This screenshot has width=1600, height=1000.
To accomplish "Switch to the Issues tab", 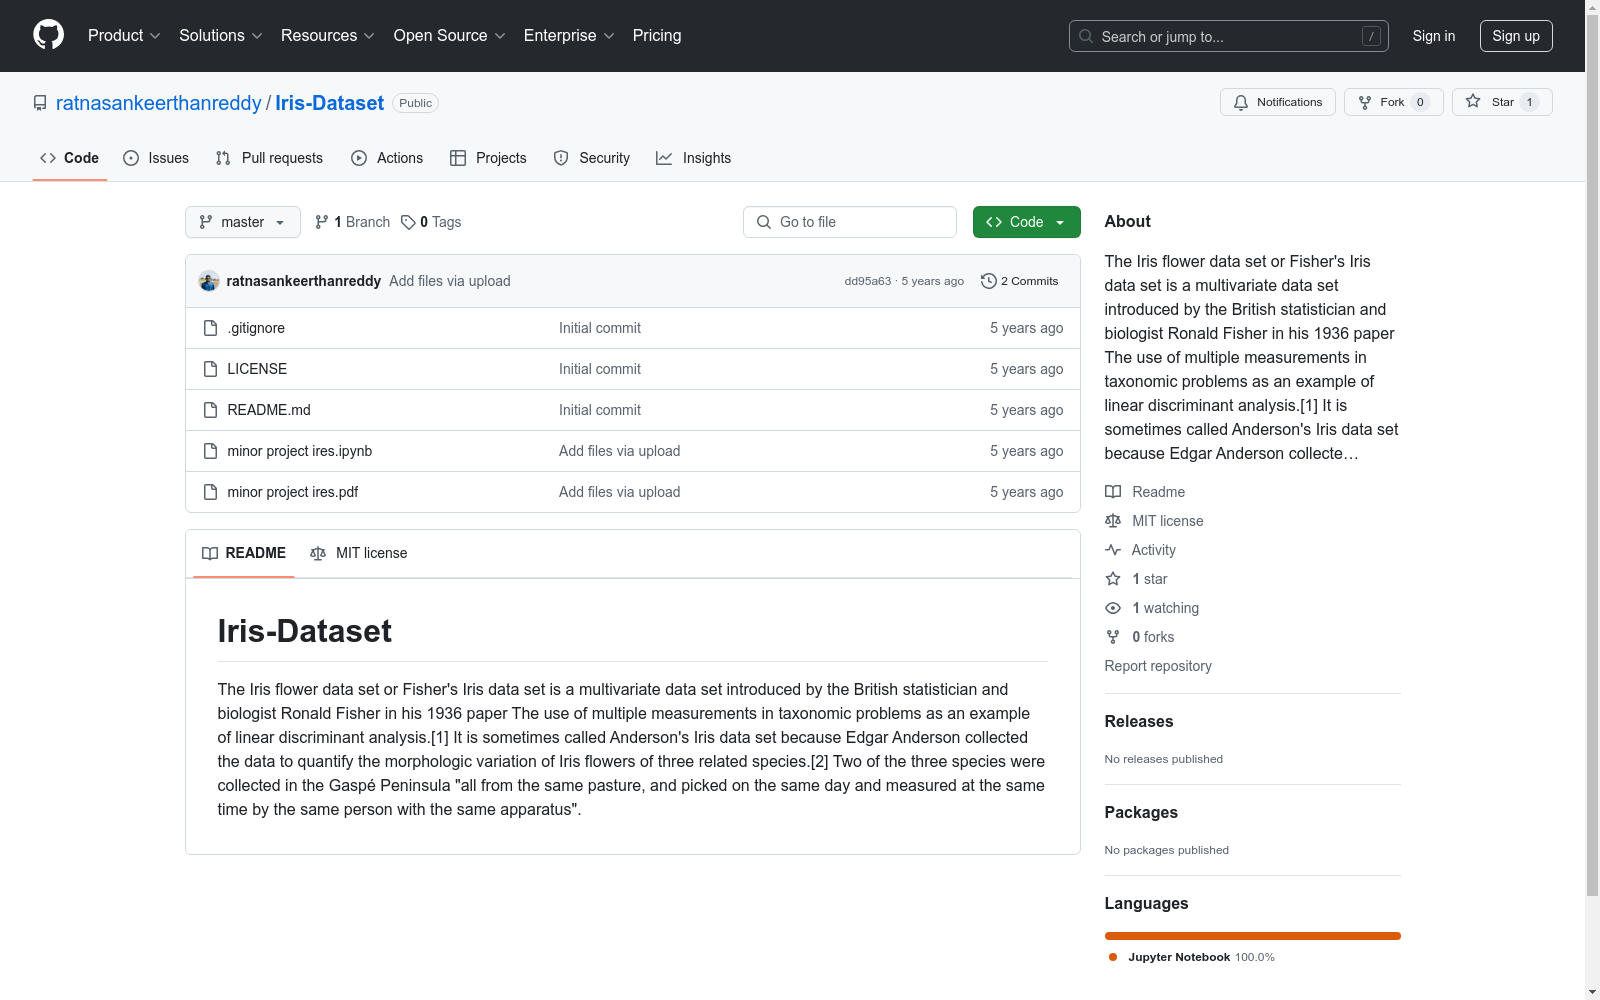I will (x=156, y=158).
